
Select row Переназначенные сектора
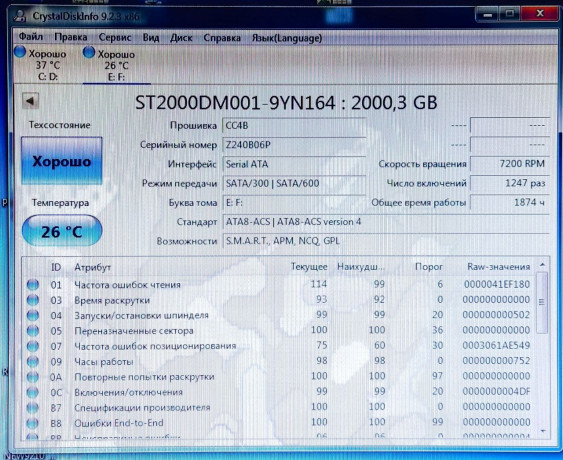pyautogui.click(x=279, y=330)
